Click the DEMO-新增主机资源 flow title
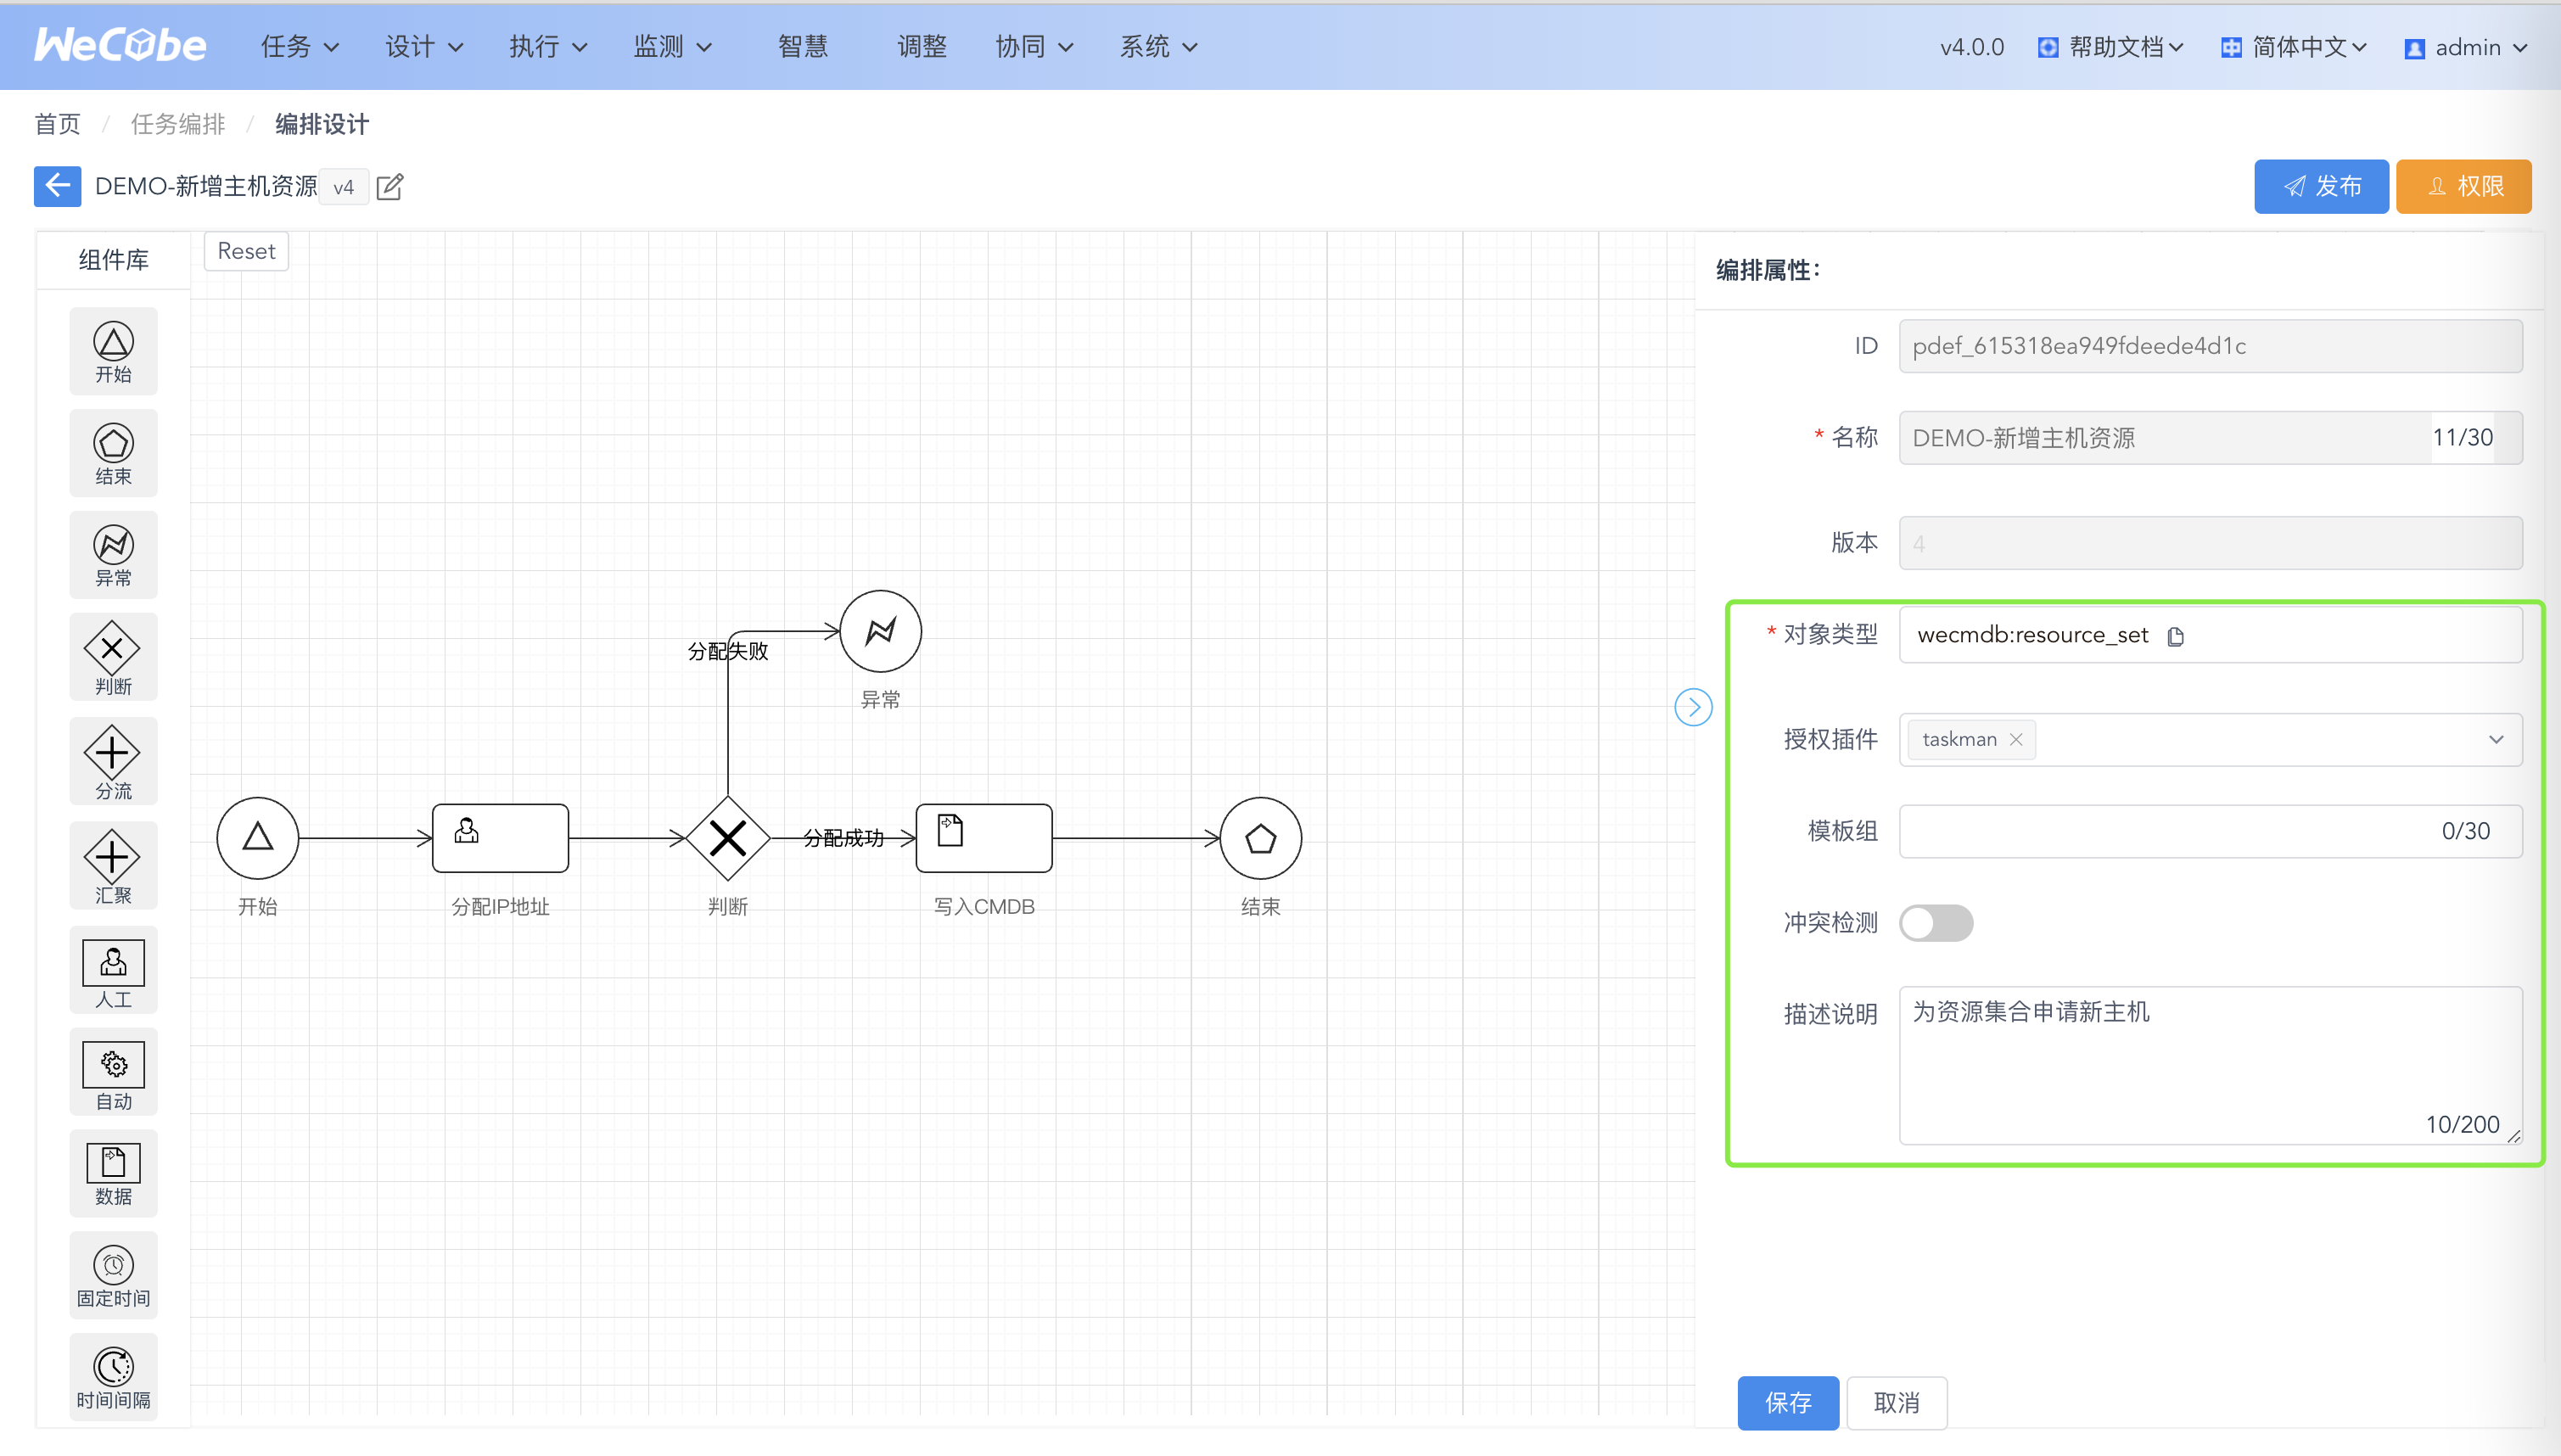This screenshot has width=2561, height=1456. pyautogui.click(x=206, y=186)
